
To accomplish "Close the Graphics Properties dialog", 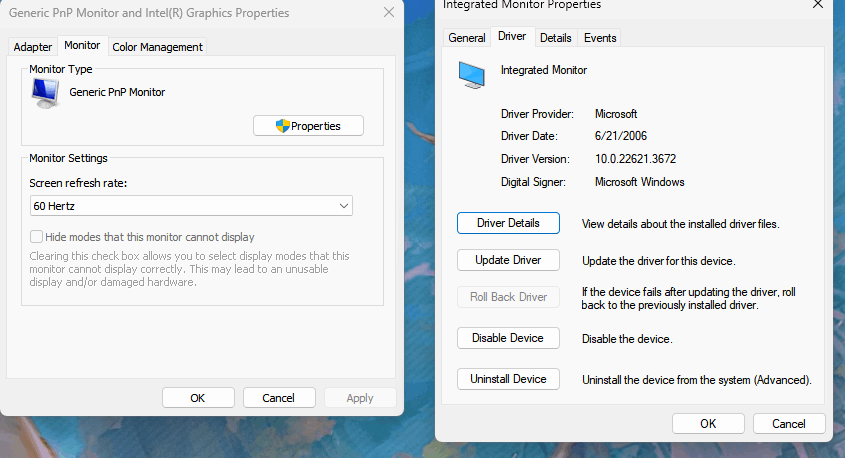I will (389, 12).
